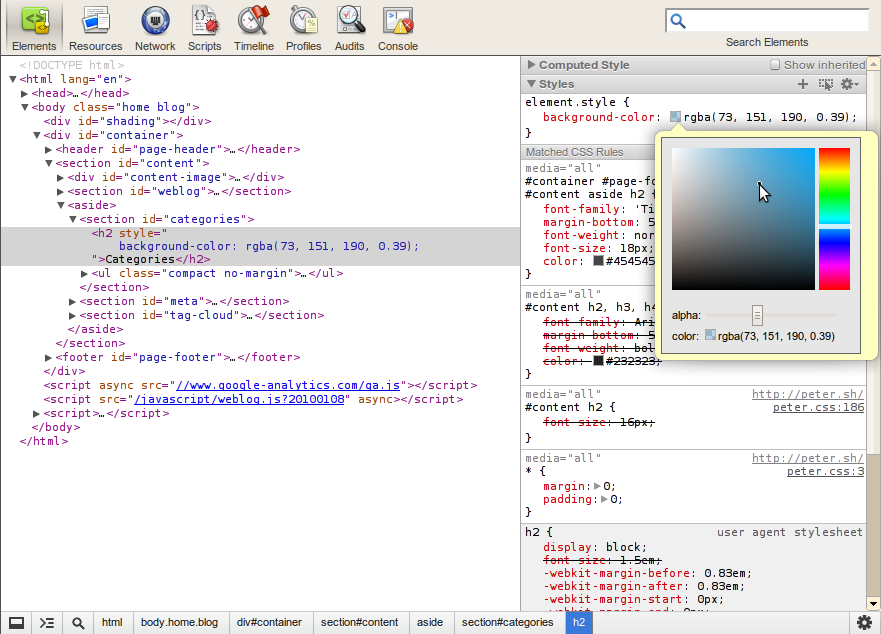The height and width of the screenshot is (634, 881).
Task: Open the google-analytics ga.js link
Action: (x=288, y=386)
